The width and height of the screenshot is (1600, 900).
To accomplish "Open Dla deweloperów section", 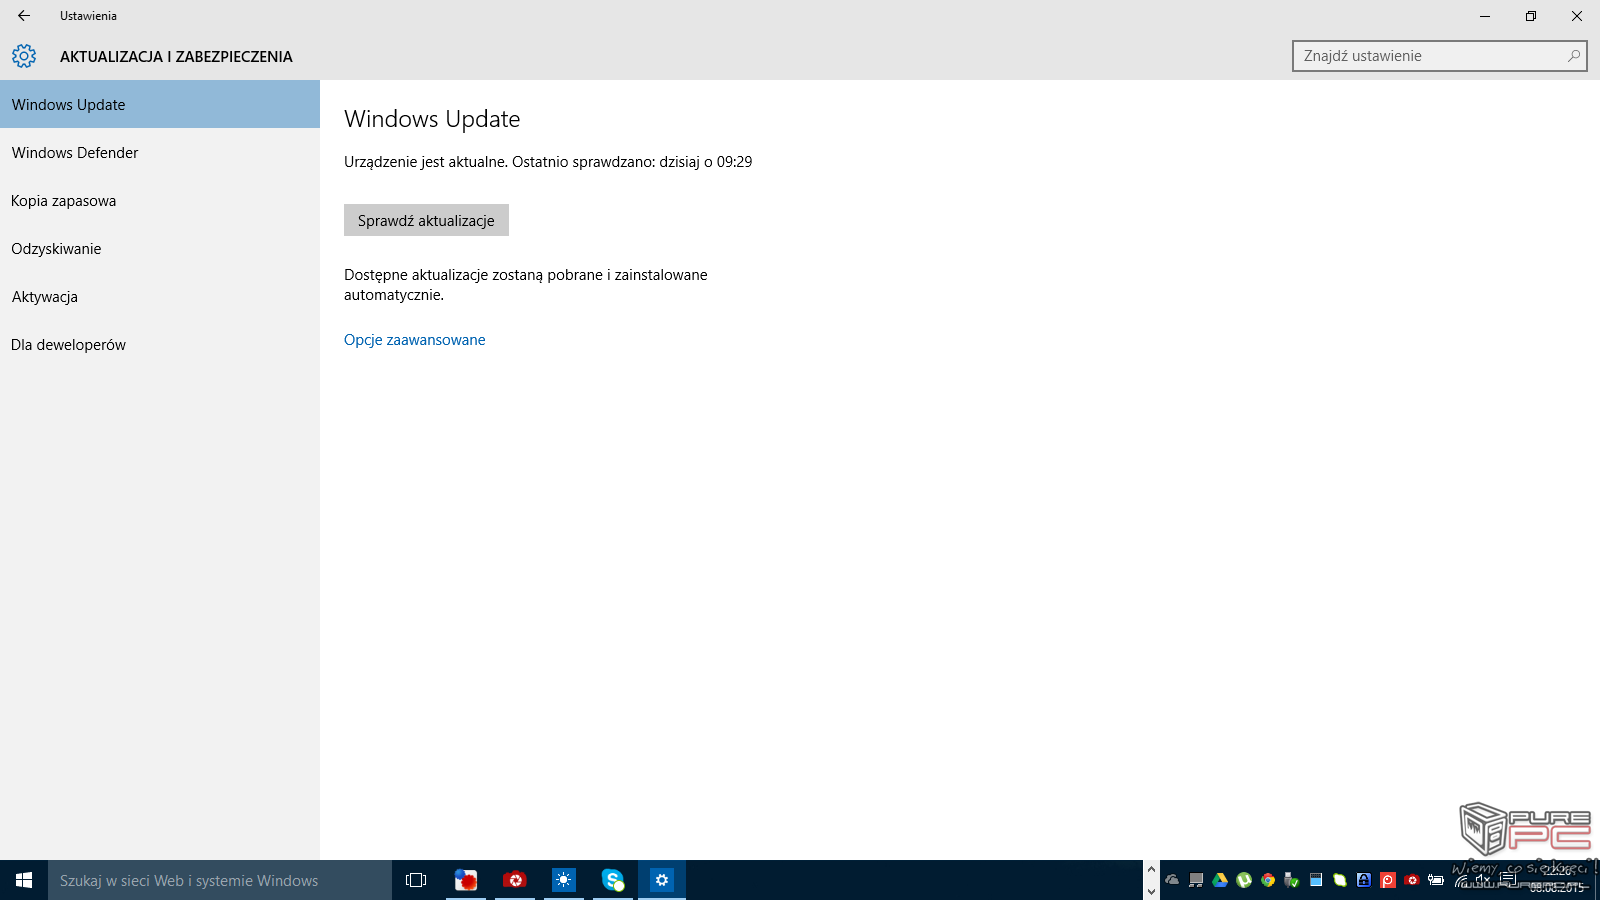I will 160,344.
